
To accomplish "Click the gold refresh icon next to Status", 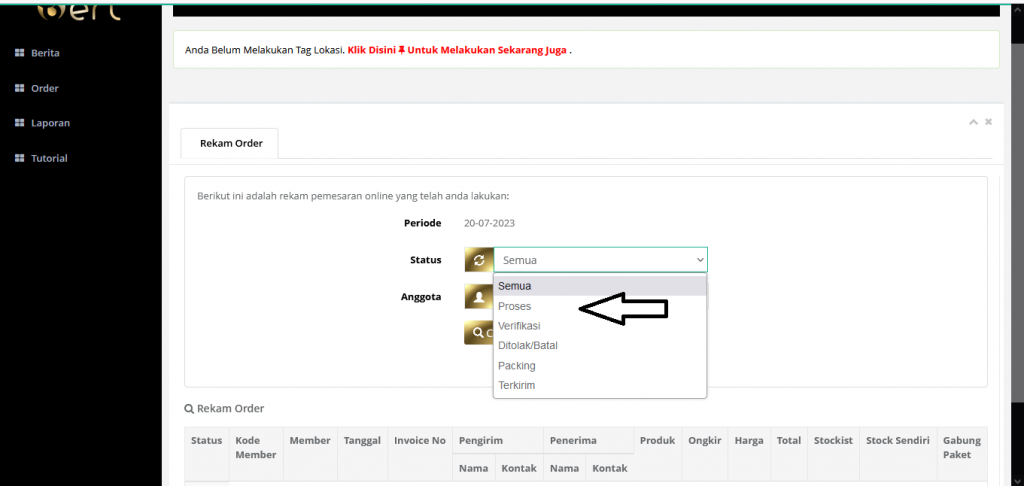I will click(478, 260).
